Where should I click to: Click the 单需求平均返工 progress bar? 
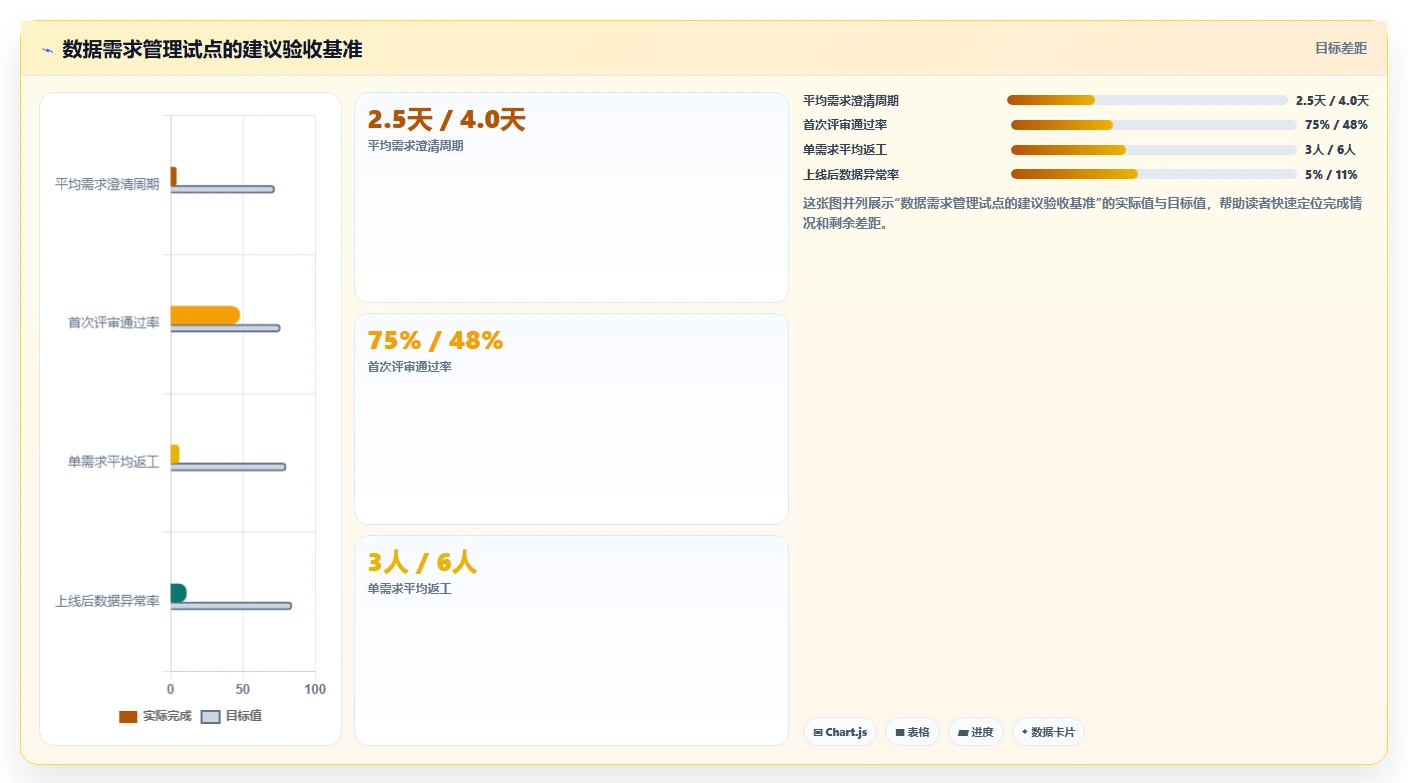pyautogui.click(x=1153, y=150)
